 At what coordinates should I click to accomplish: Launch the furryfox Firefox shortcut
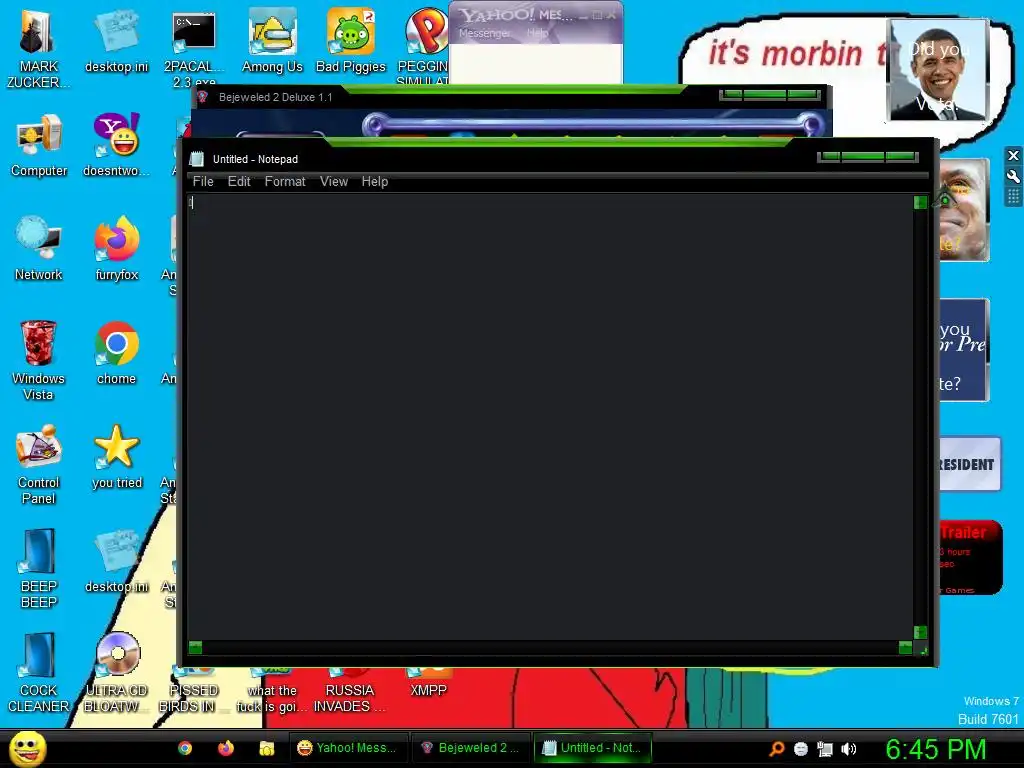(116, 249)
